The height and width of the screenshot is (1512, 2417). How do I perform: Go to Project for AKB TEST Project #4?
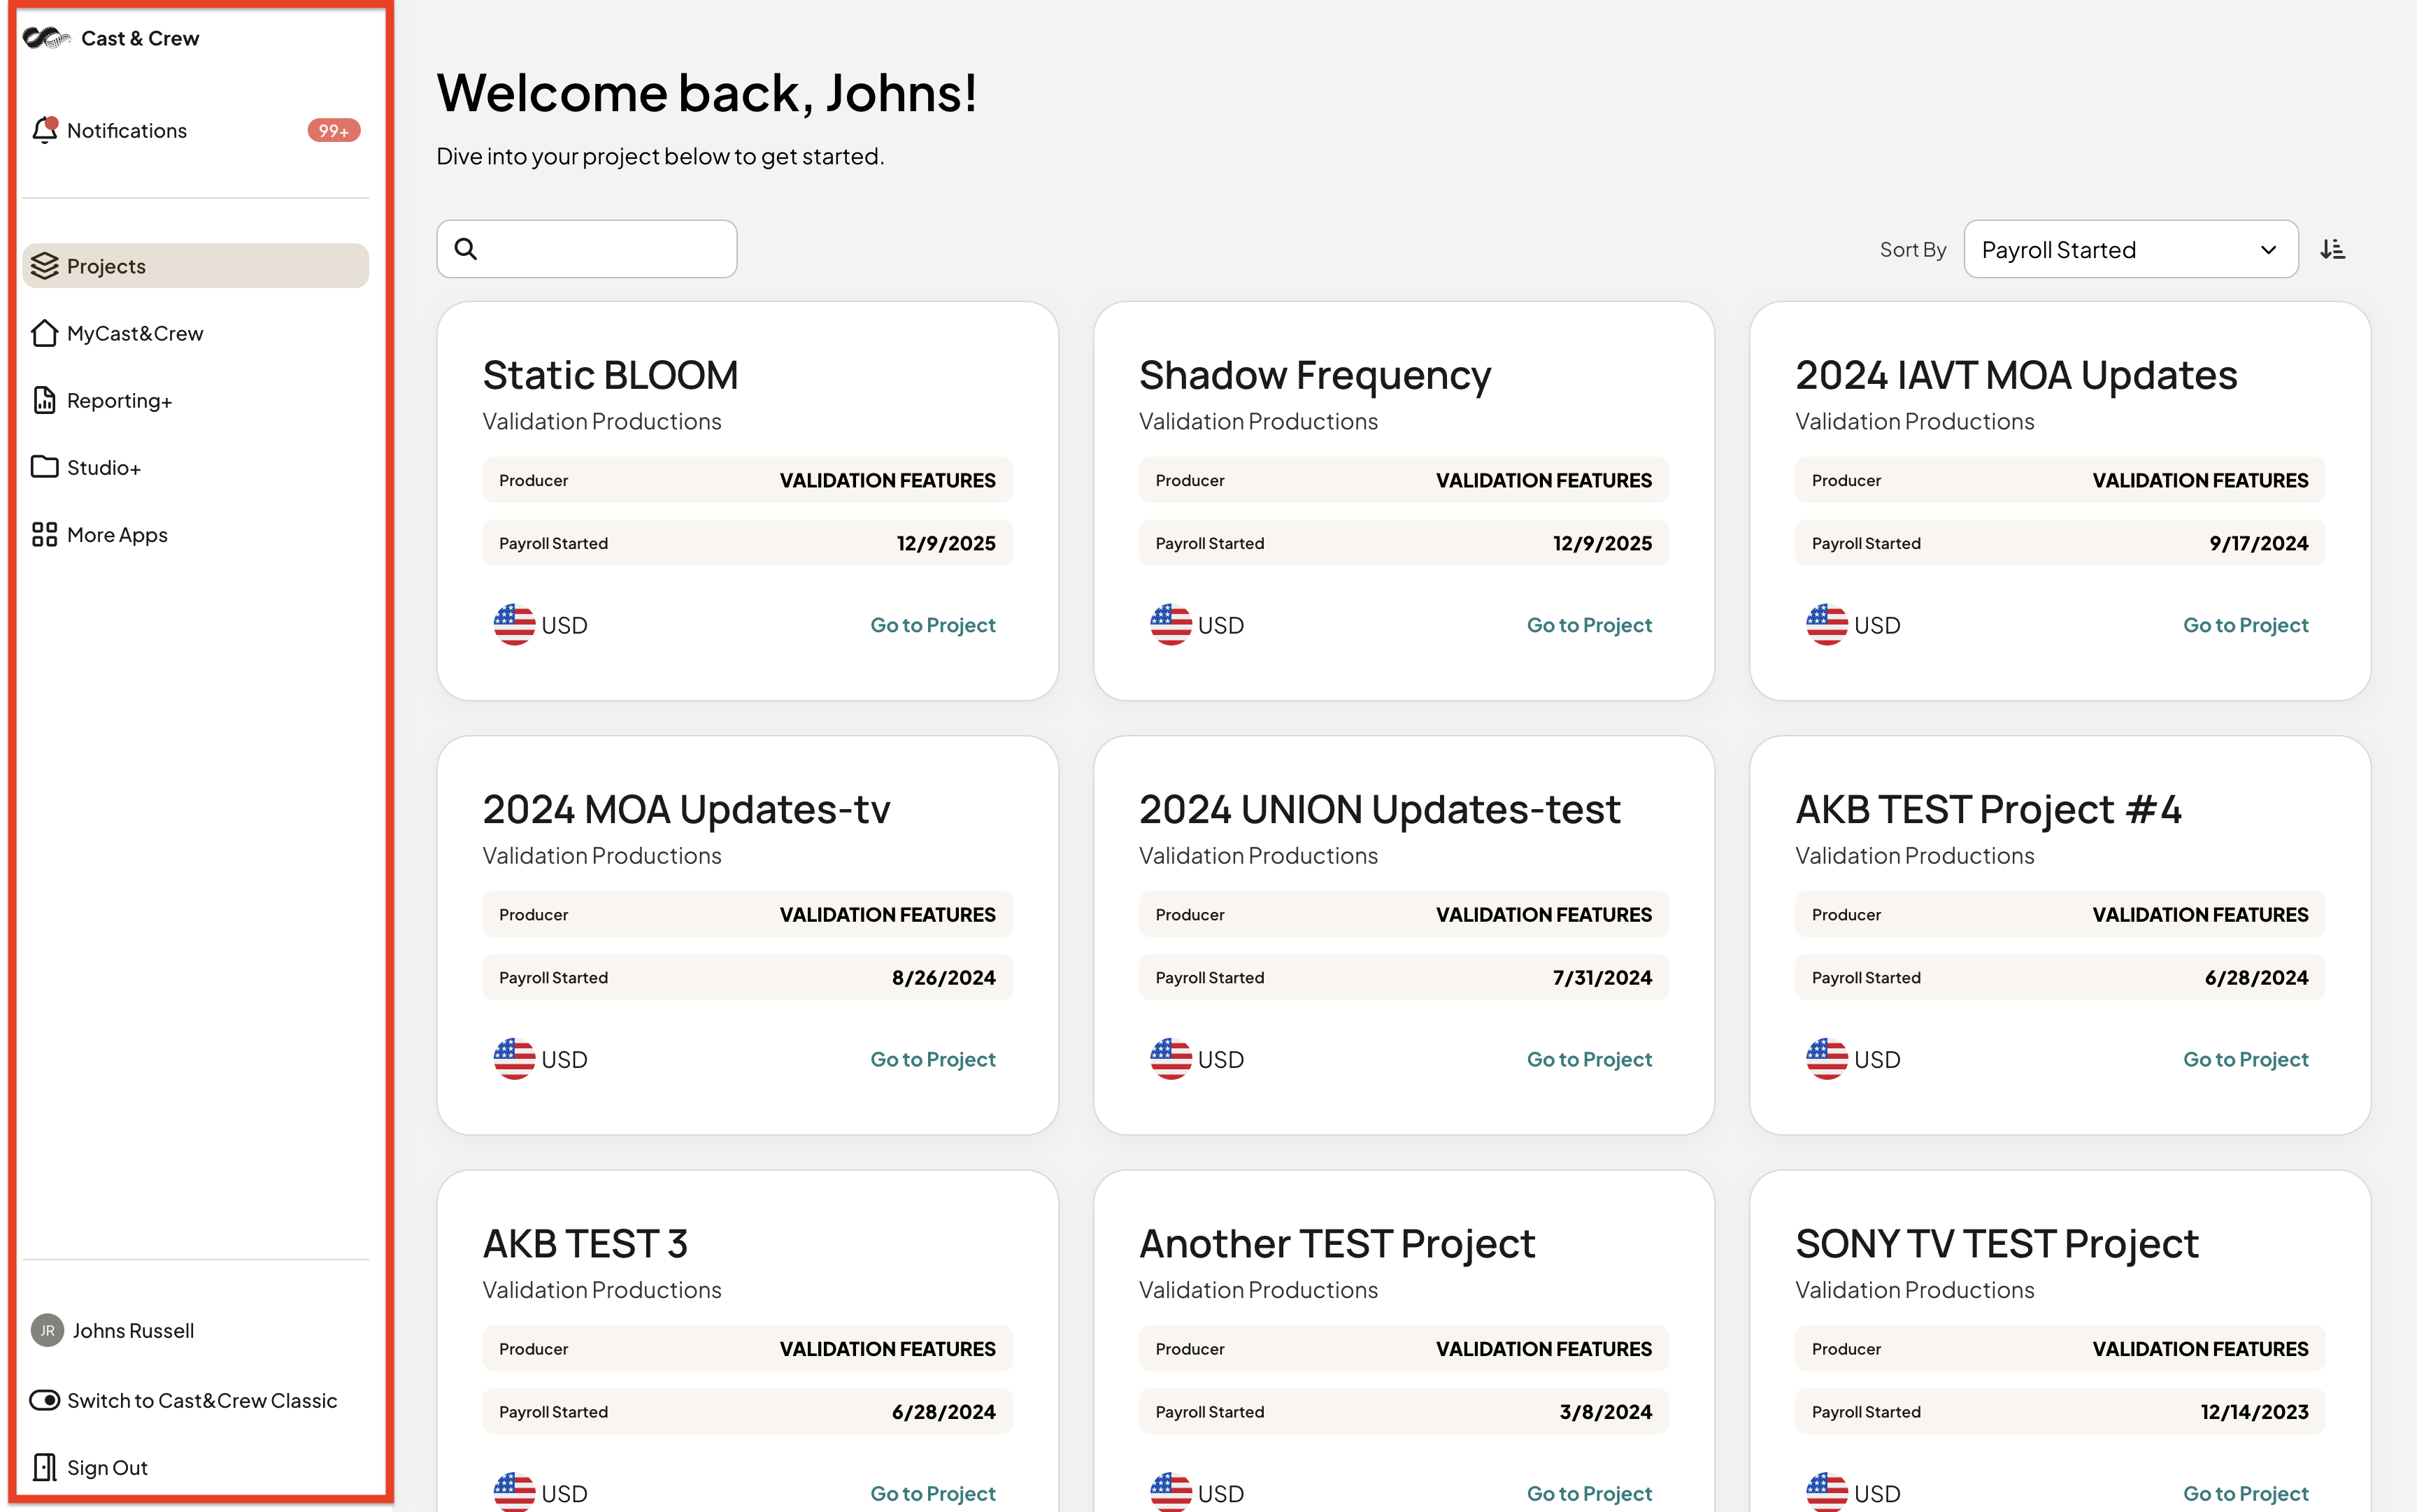point(2245,1059)
